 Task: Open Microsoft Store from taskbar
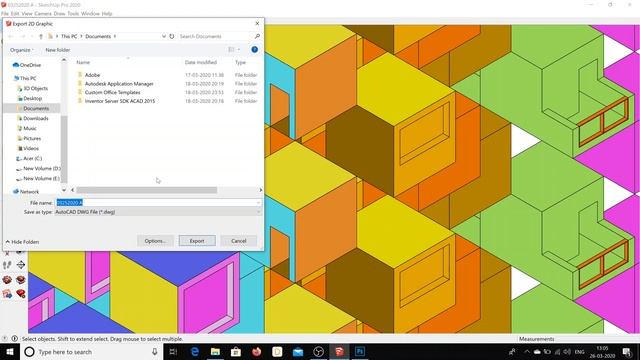[x=236, y=351]
